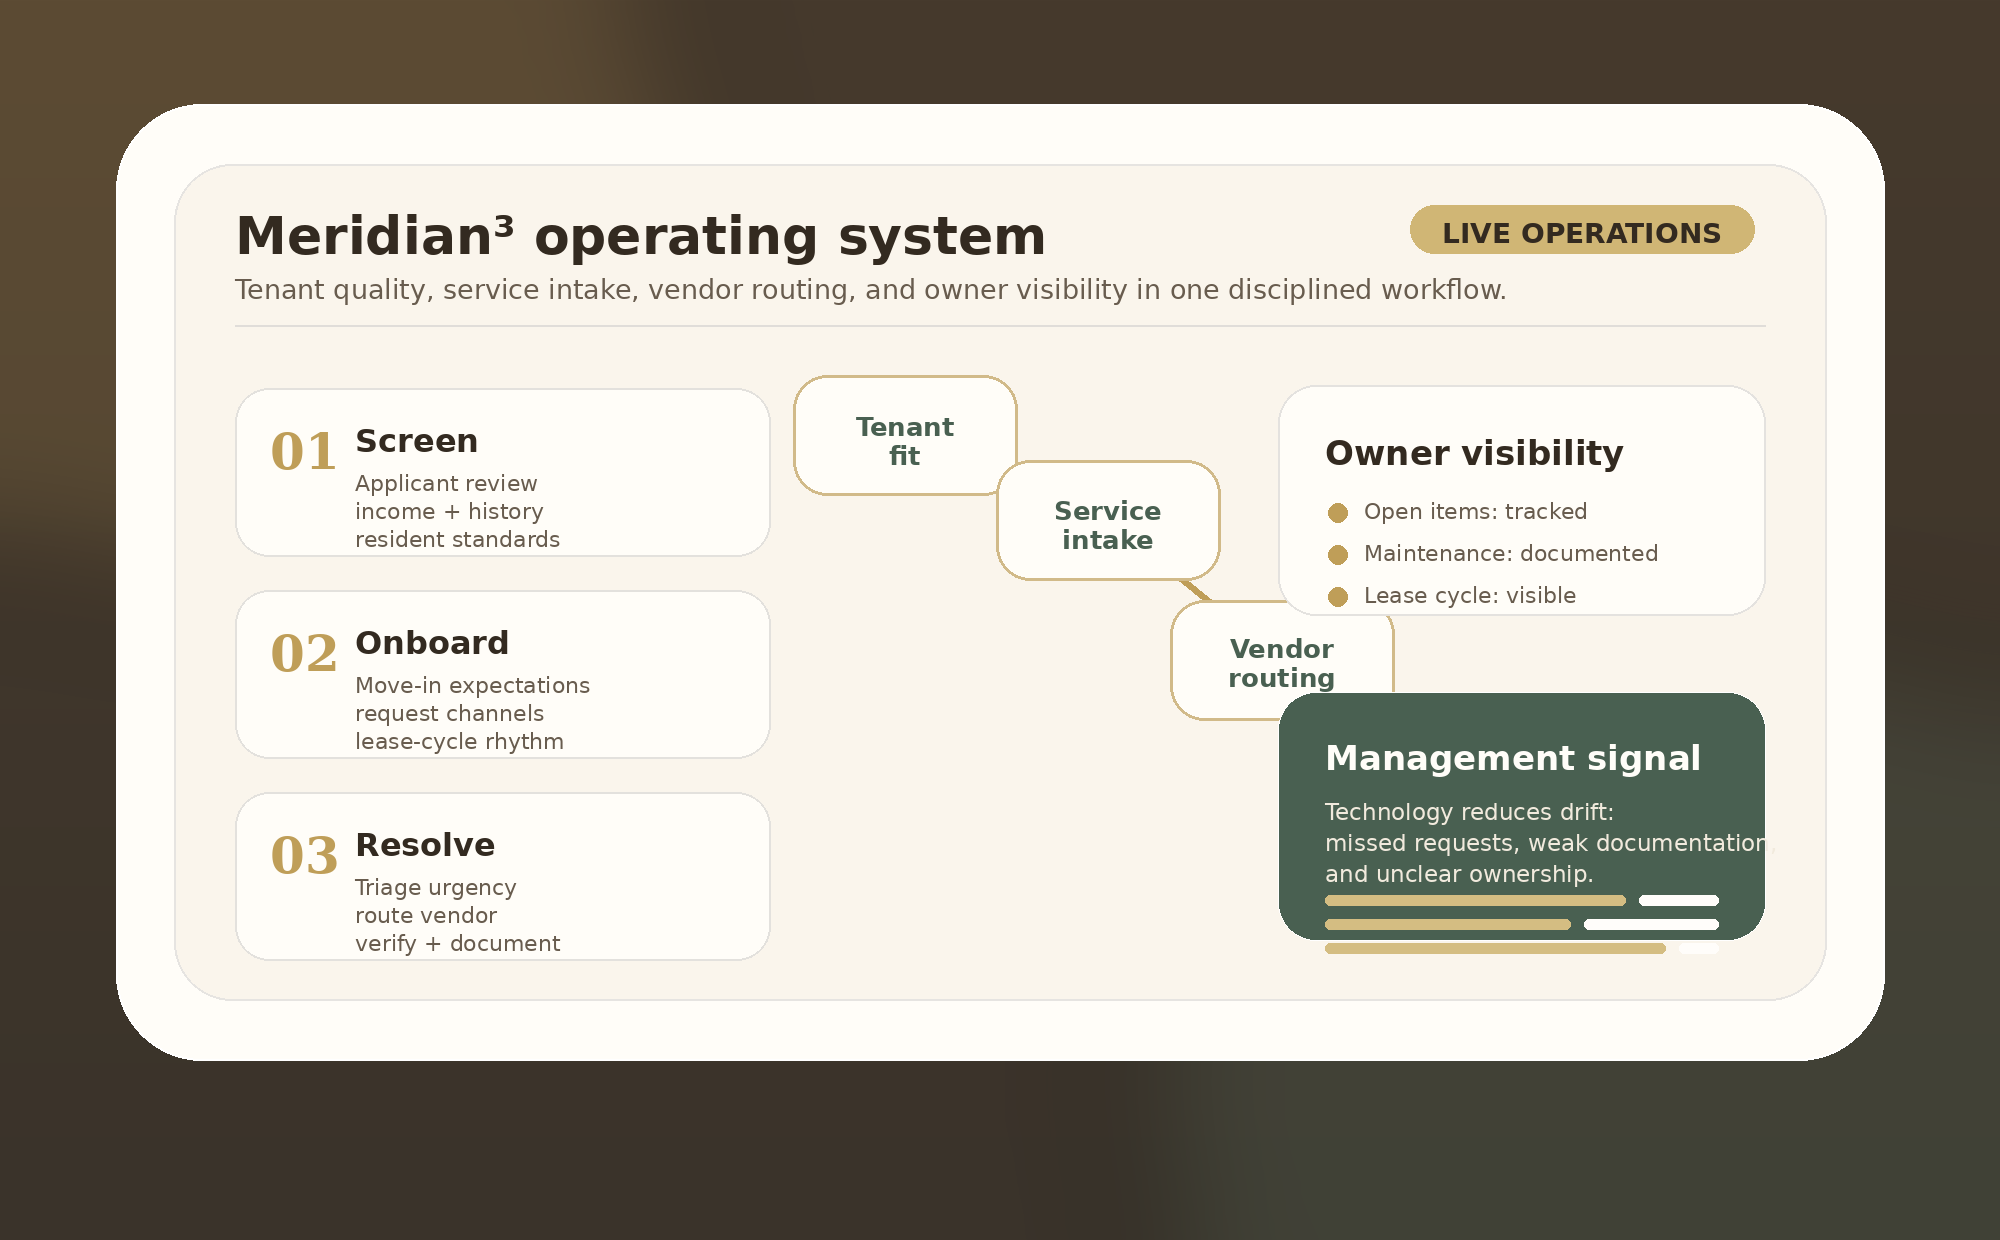The width and height of the screenshot is (2000, 1240).
Task: Click the Resolve heading
Action: coord(425,845)
